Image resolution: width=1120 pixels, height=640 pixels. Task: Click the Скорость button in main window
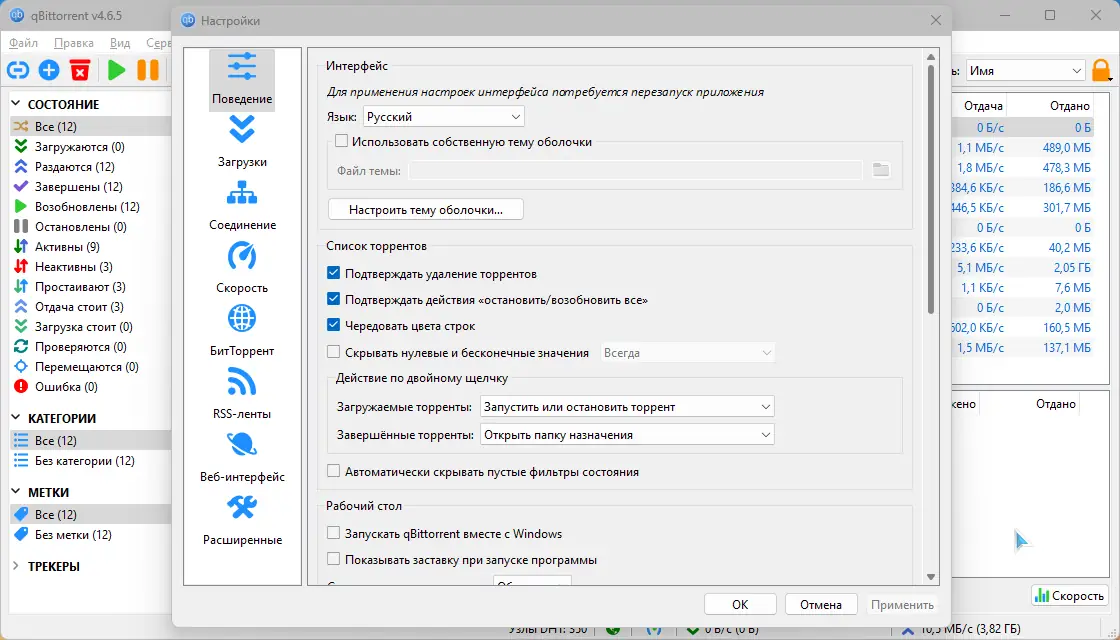click(1069, 596)
